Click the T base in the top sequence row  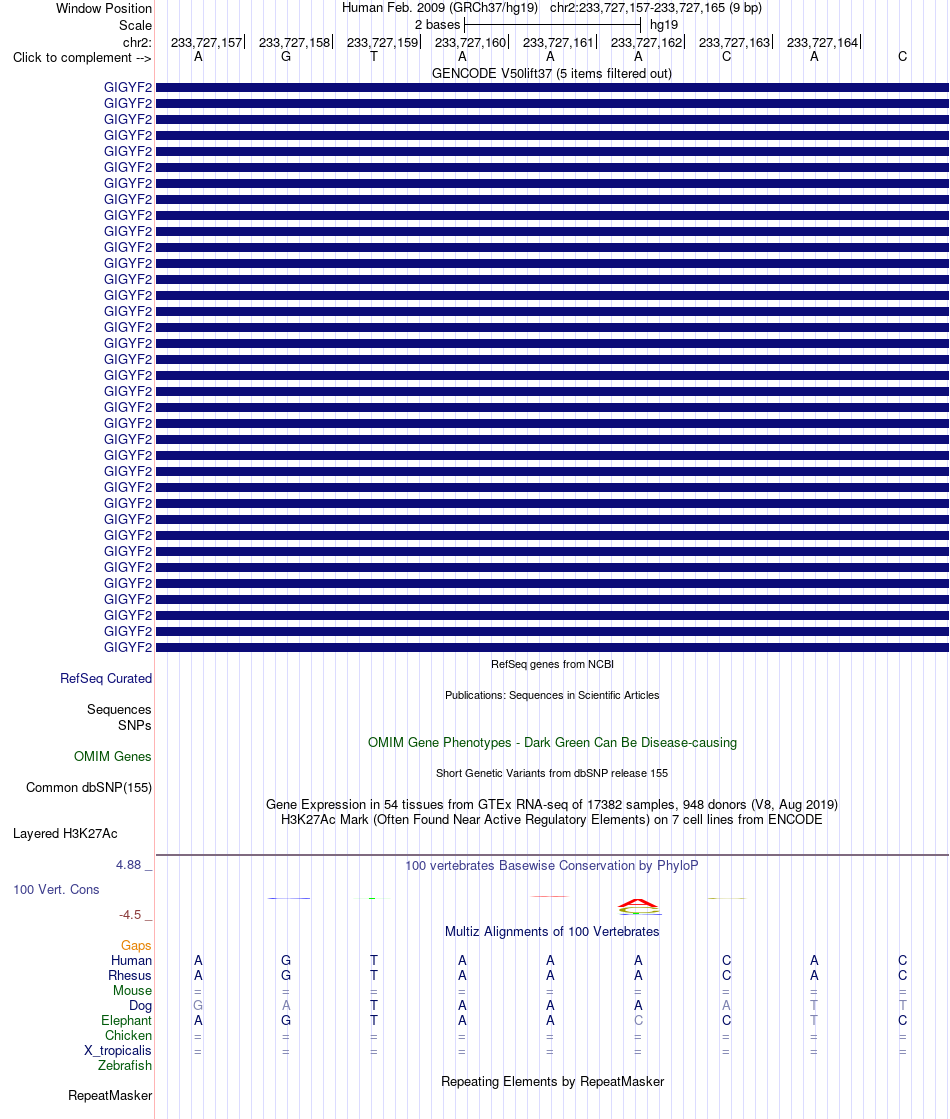[x=374, y=56]
